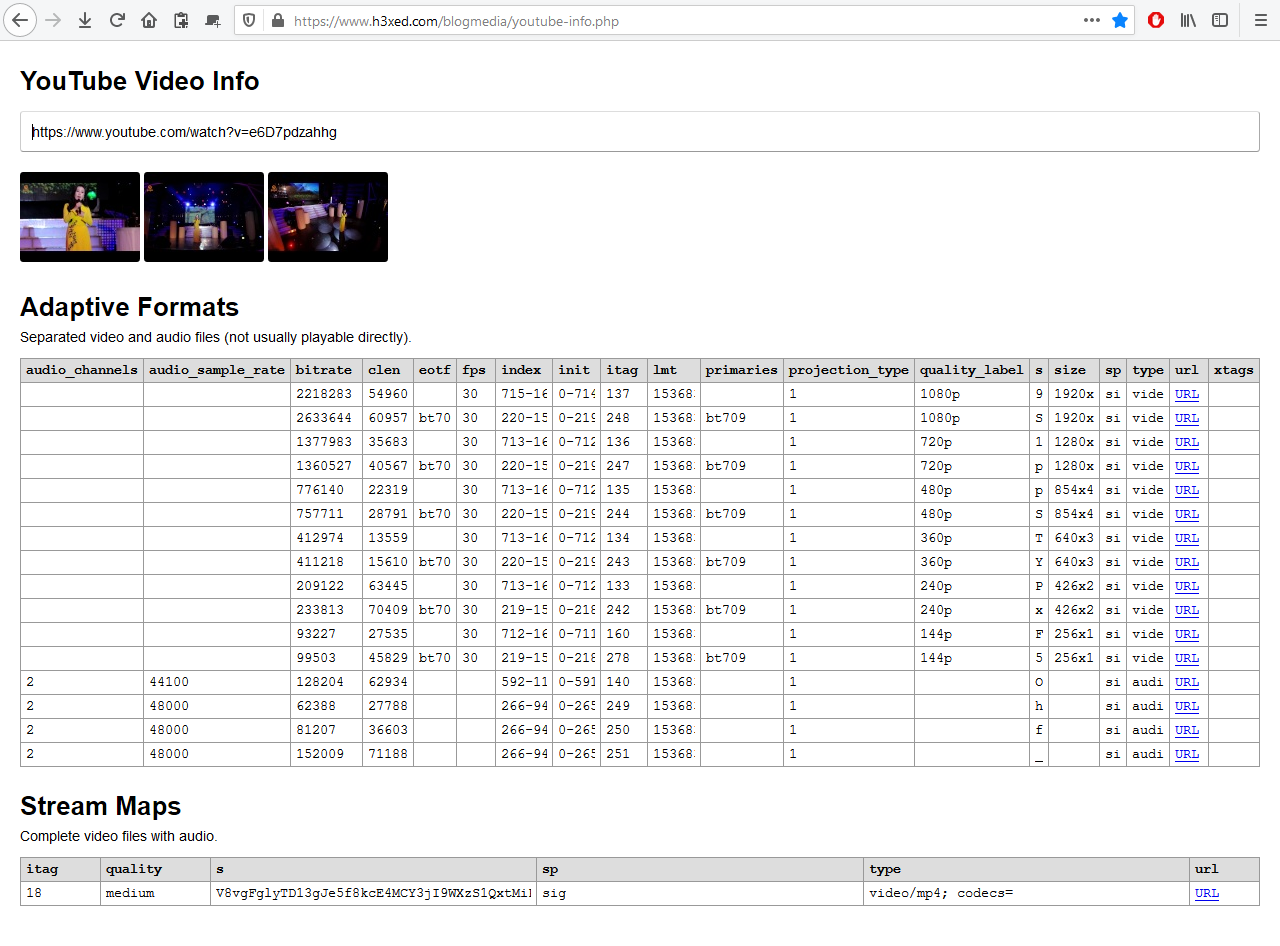Select the sample rate value 44100
1280x946 pixels.
pyautogui.click(x=169, y=682)
